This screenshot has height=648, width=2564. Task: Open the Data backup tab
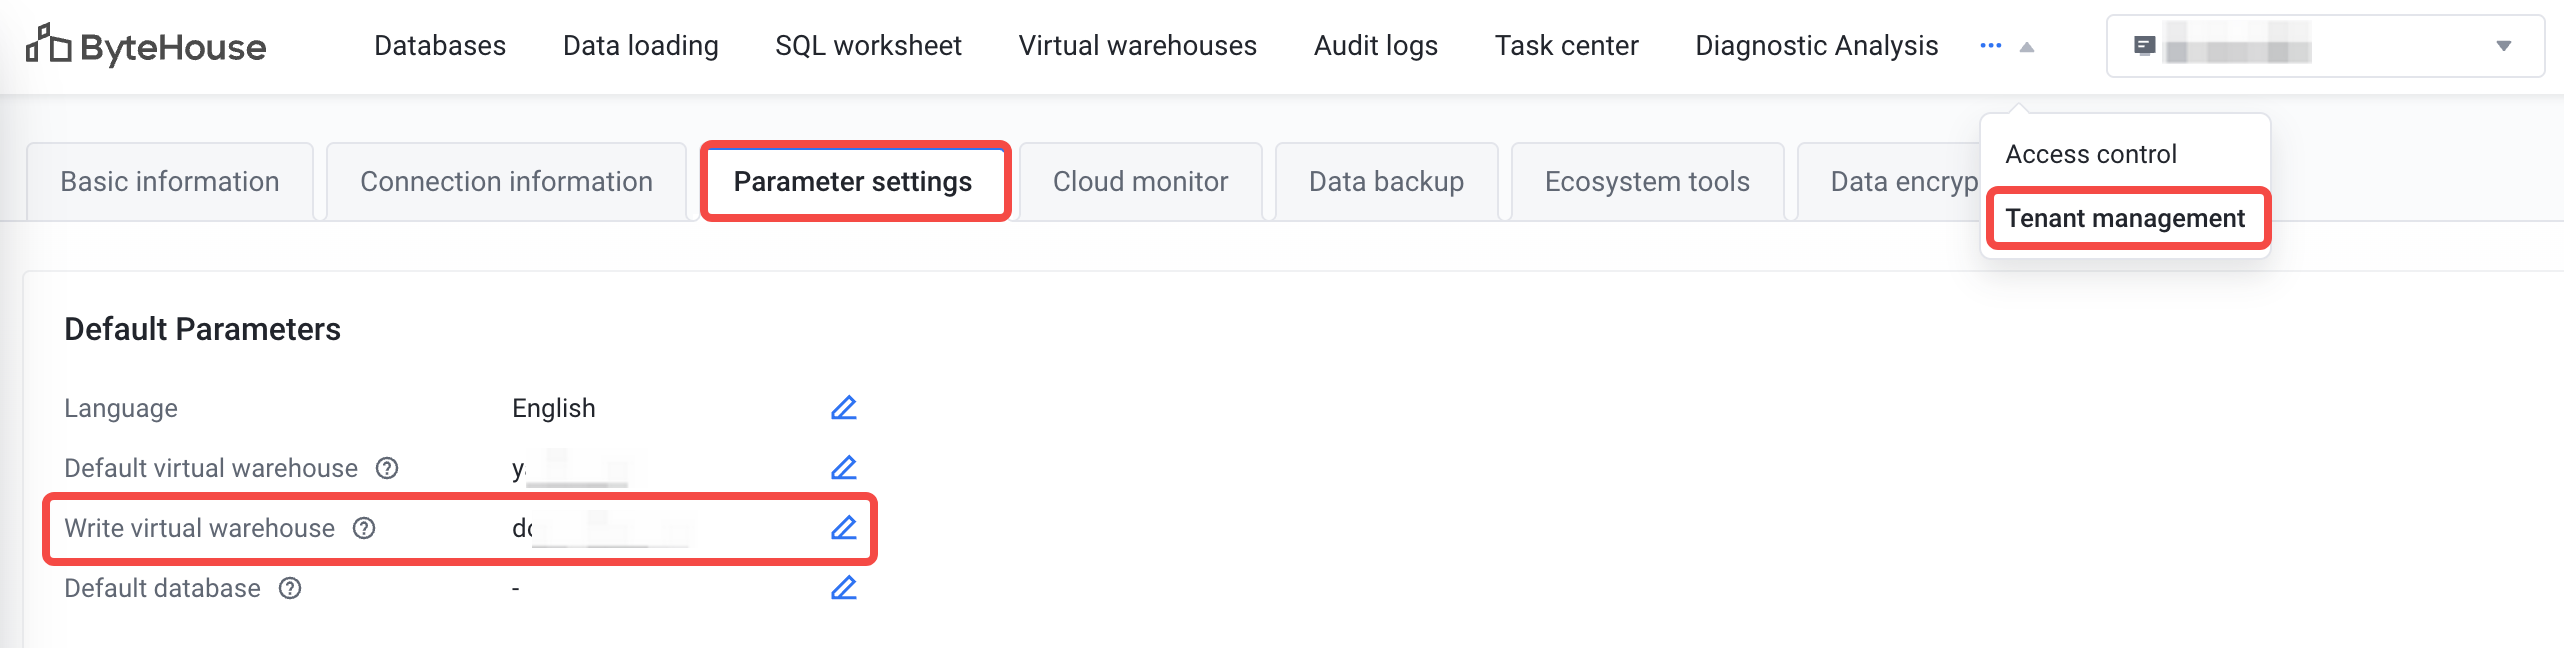tap(1386, 182)
